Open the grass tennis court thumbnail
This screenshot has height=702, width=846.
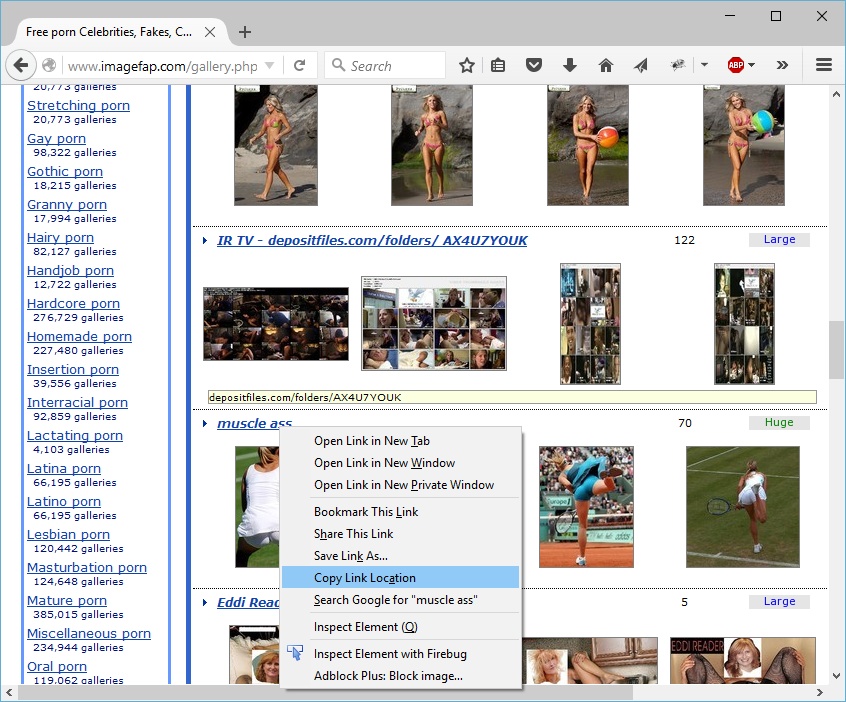click(x=742, y=507)
